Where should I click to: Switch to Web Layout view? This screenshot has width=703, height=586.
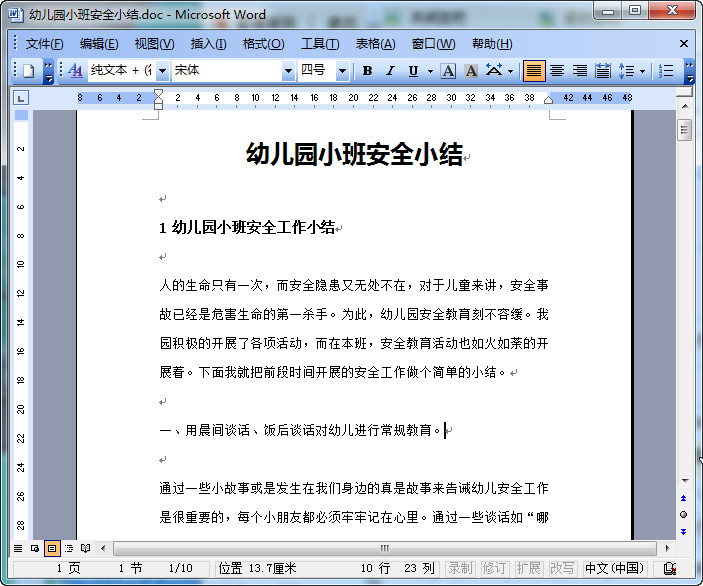(x=35, y=548)
